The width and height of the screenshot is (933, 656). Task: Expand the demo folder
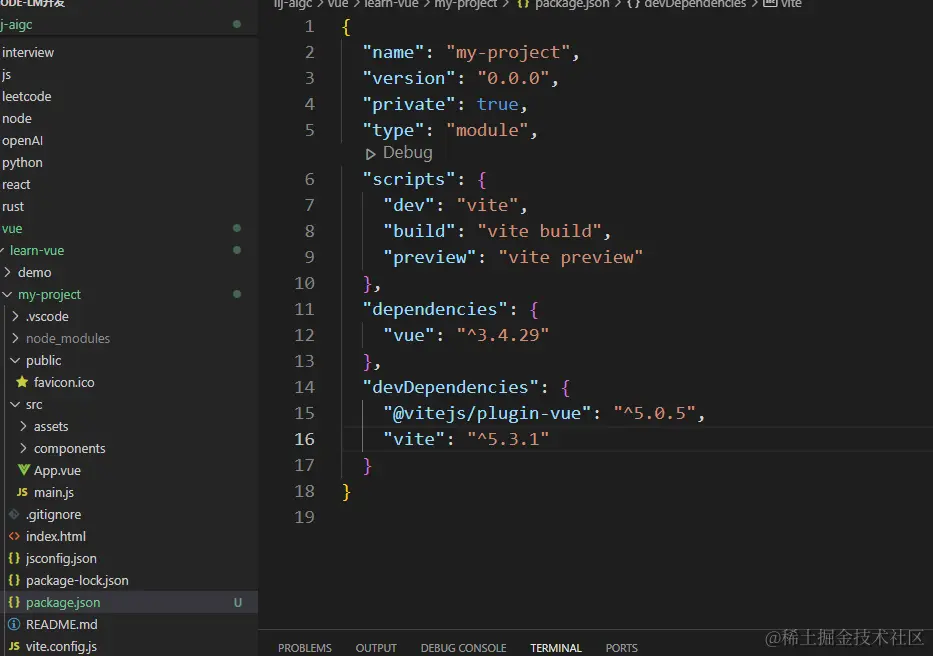[x=7, y=272]
